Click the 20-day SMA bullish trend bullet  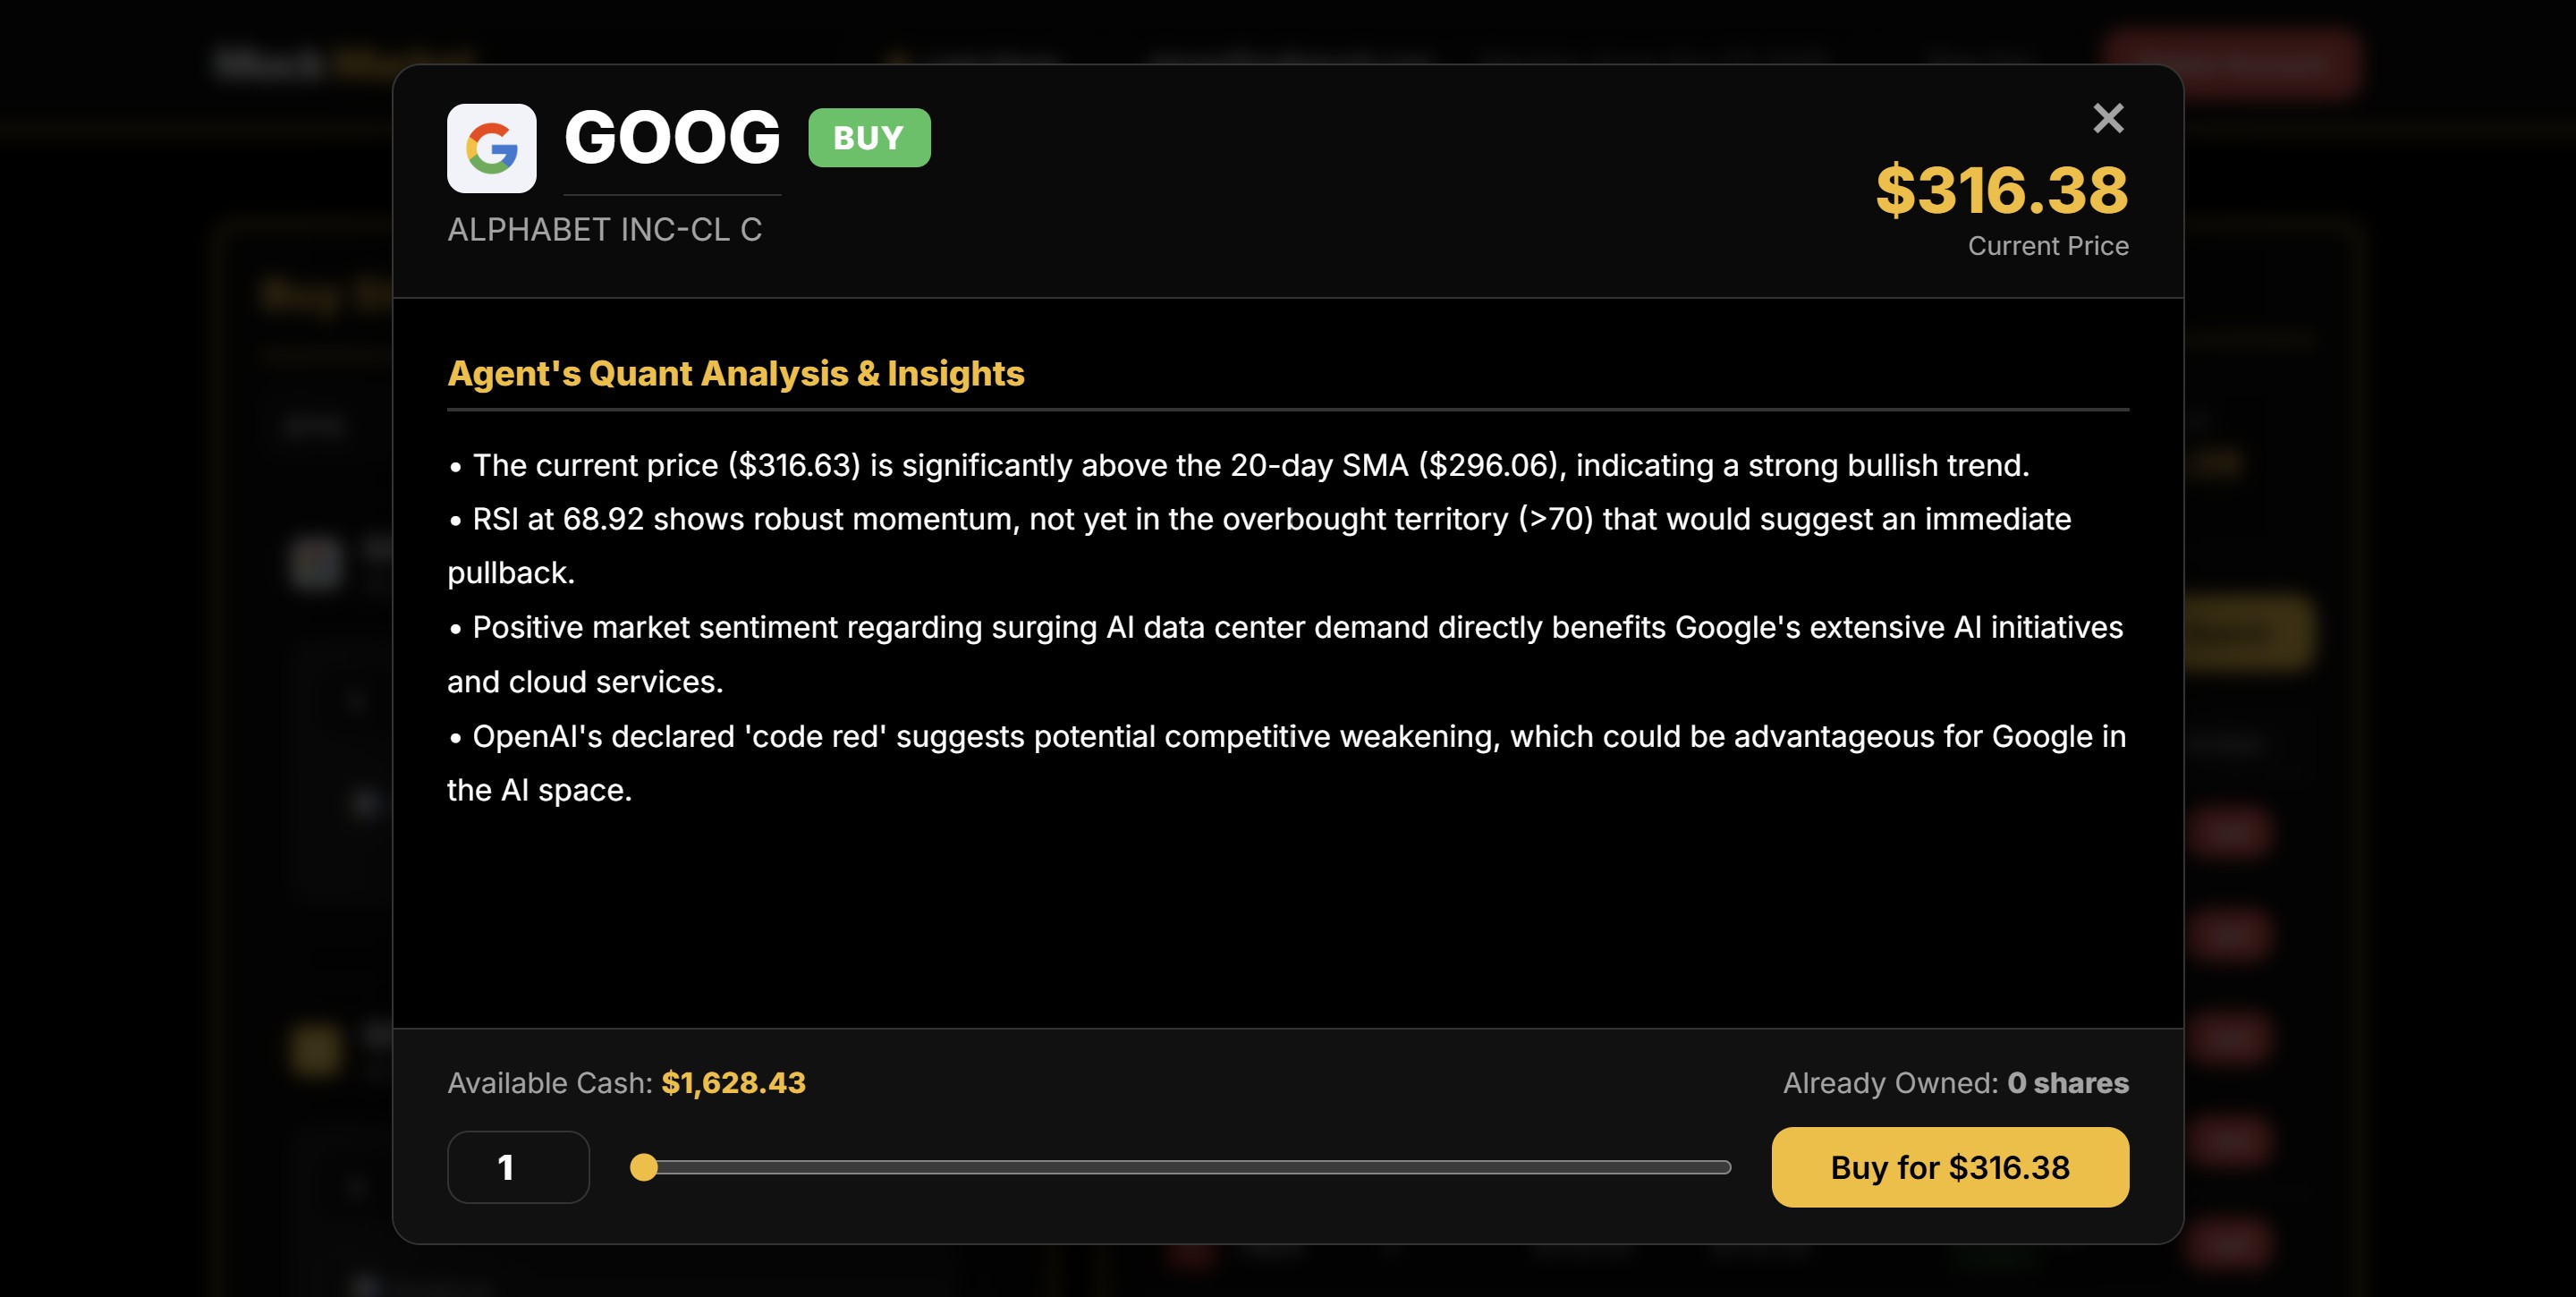click(x=1250, y=466)
